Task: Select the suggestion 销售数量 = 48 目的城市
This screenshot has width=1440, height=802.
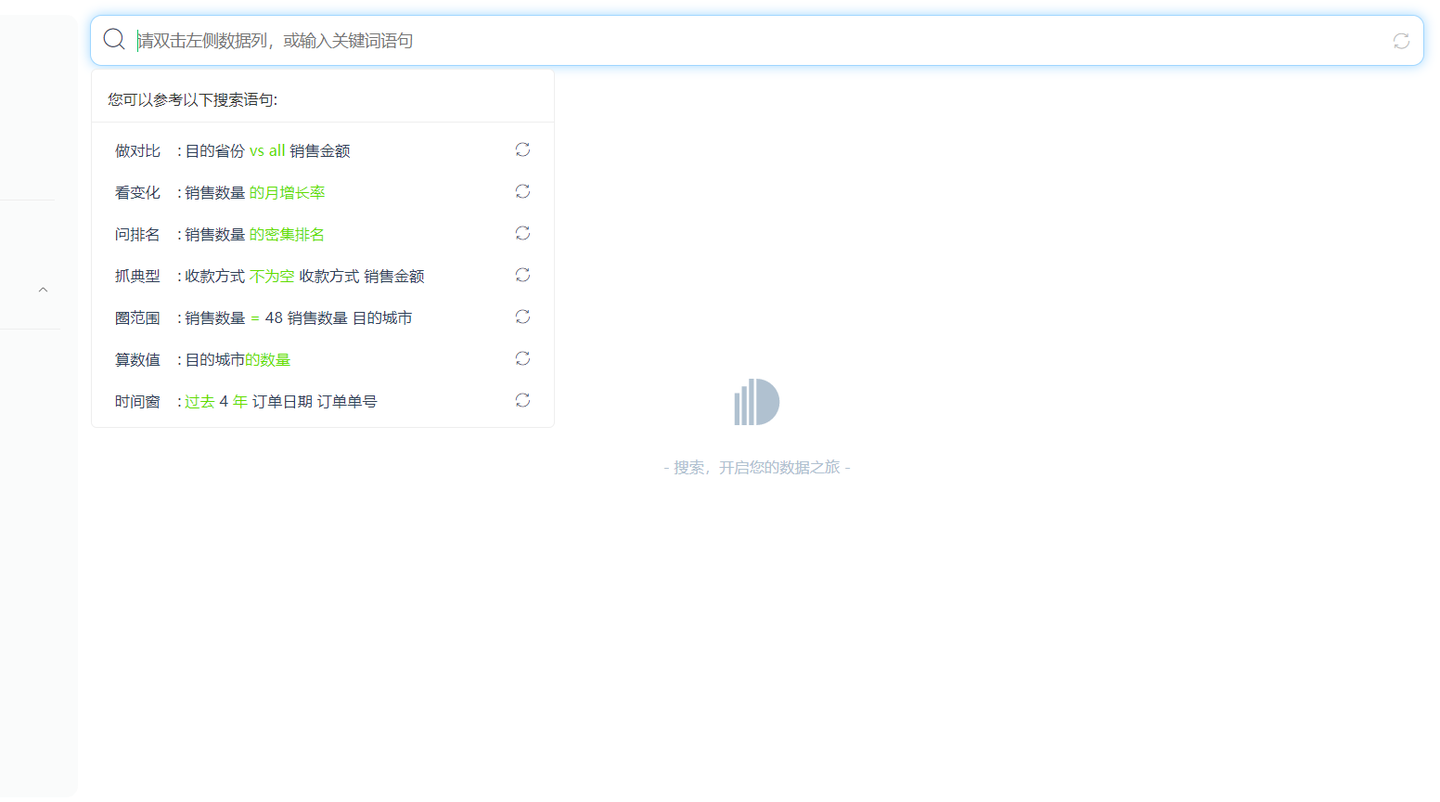Action: (295, 317)
